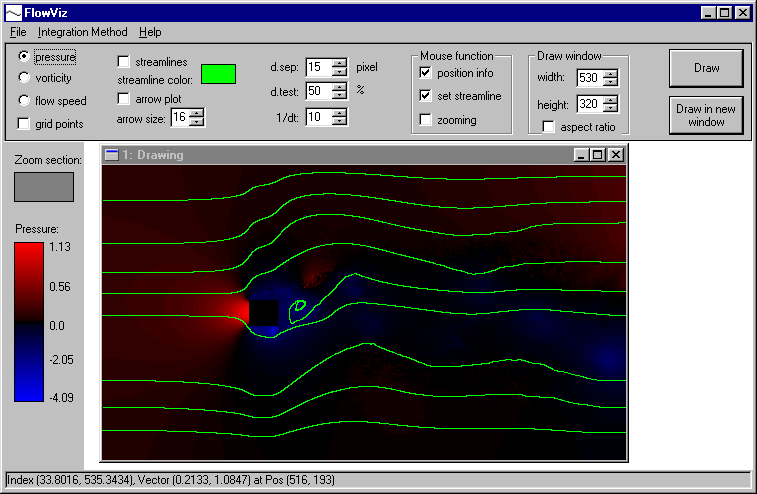The height and width of the screenshot is (494, 757).
Task: Minimize the Drawing child window
Action: 582,155
